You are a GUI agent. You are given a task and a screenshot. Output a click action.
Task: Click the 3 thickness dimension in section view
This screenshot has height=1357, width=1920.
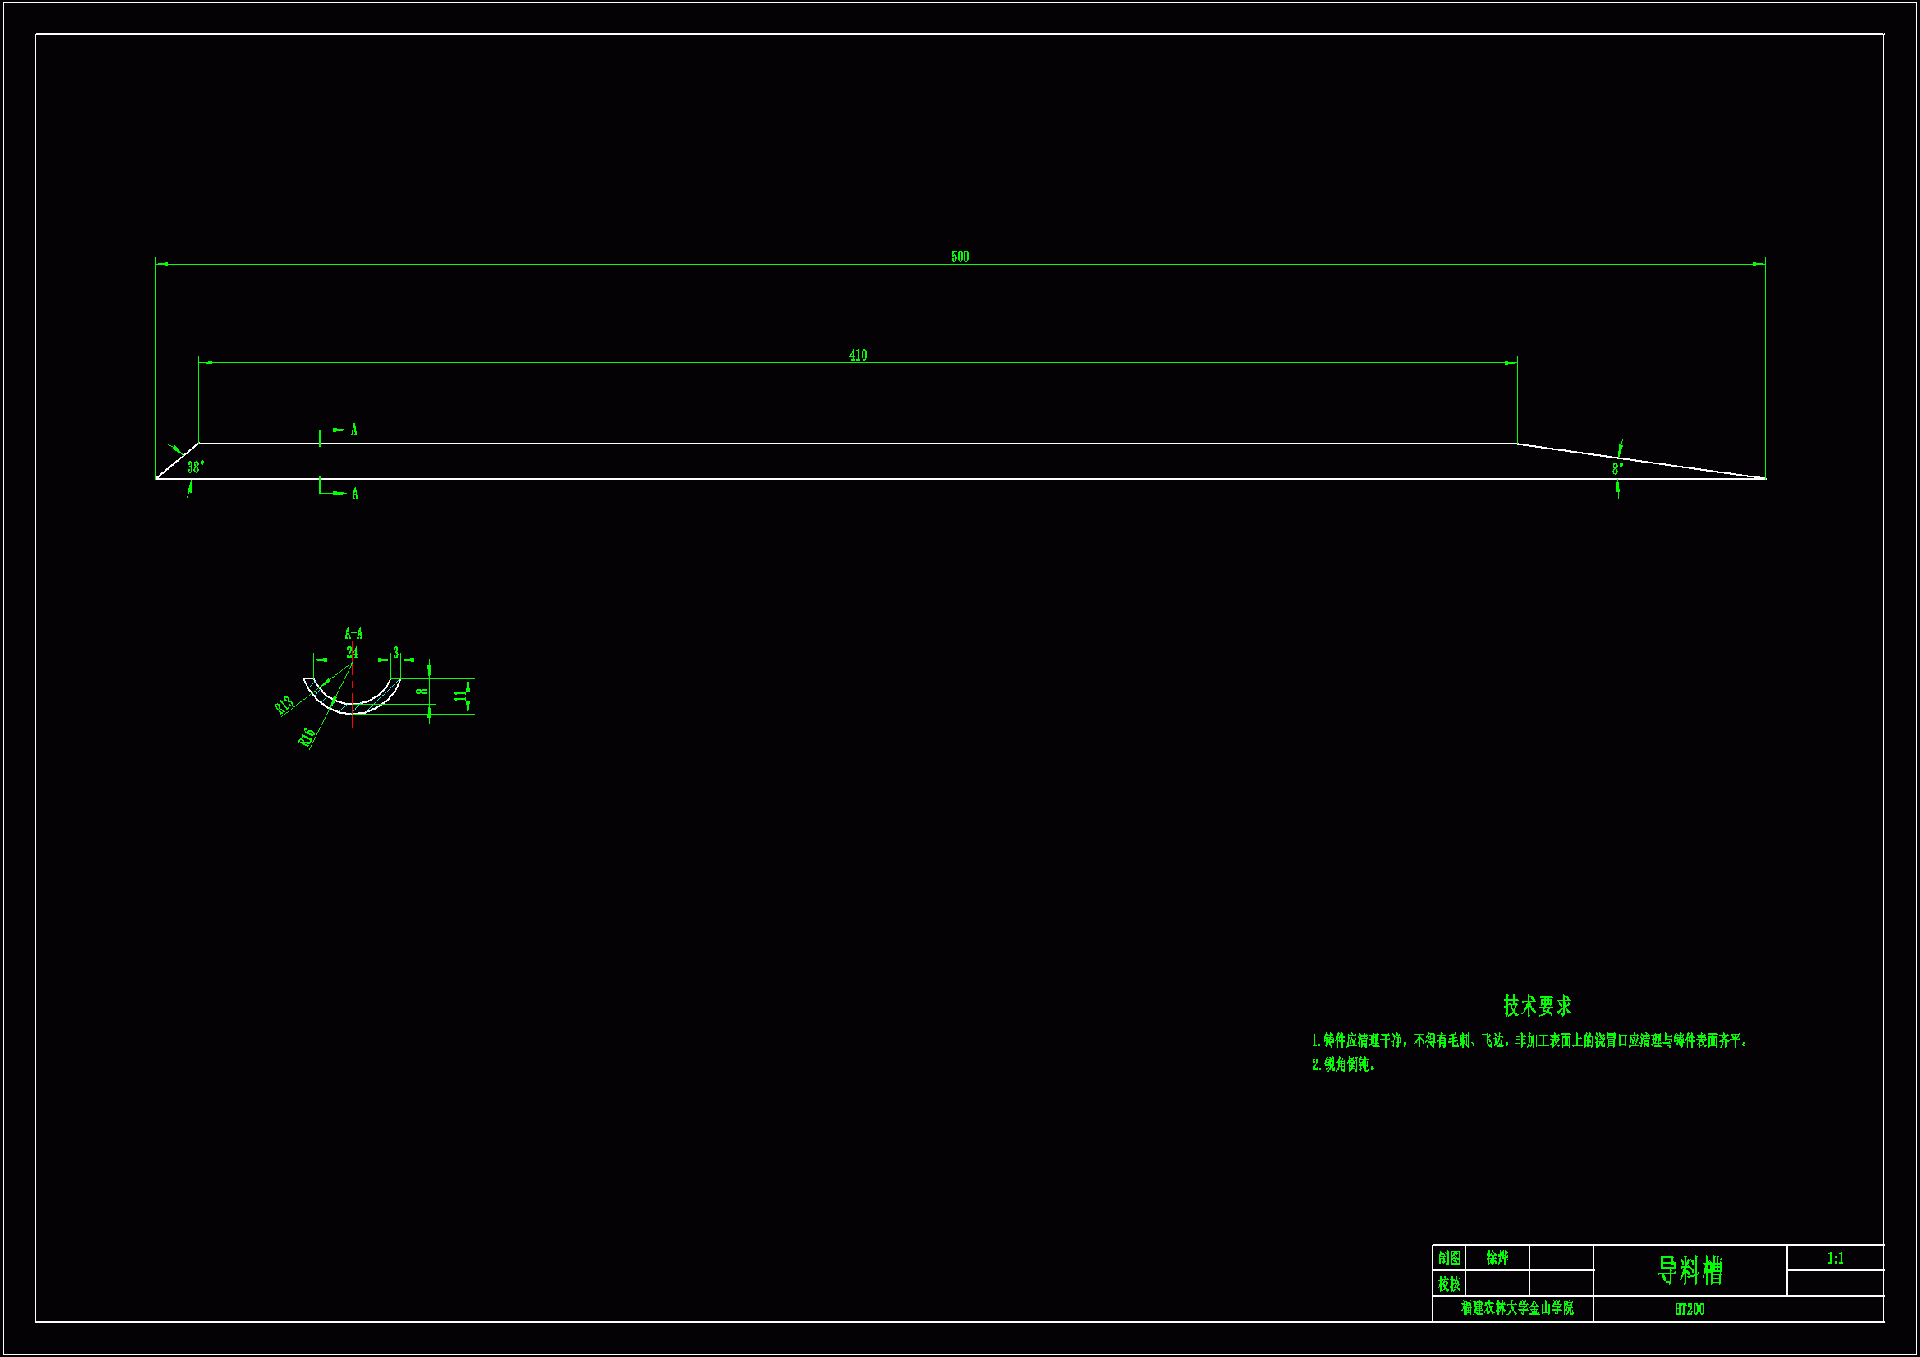pyautogui.click(x=396, y=652)
